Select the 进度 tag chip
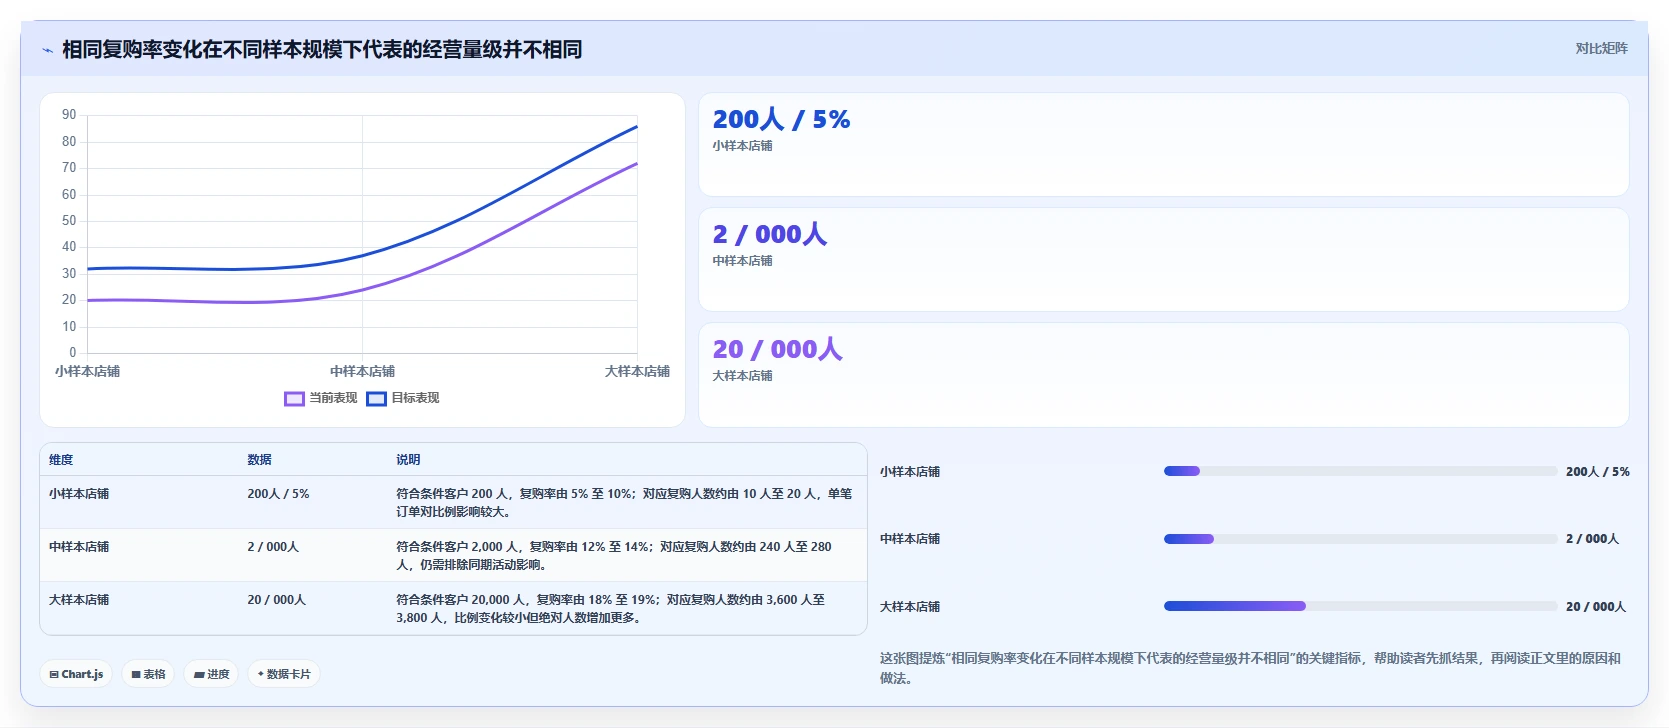Image resolution: width=1669 pixels, height=728 pixels. (211, 674)
